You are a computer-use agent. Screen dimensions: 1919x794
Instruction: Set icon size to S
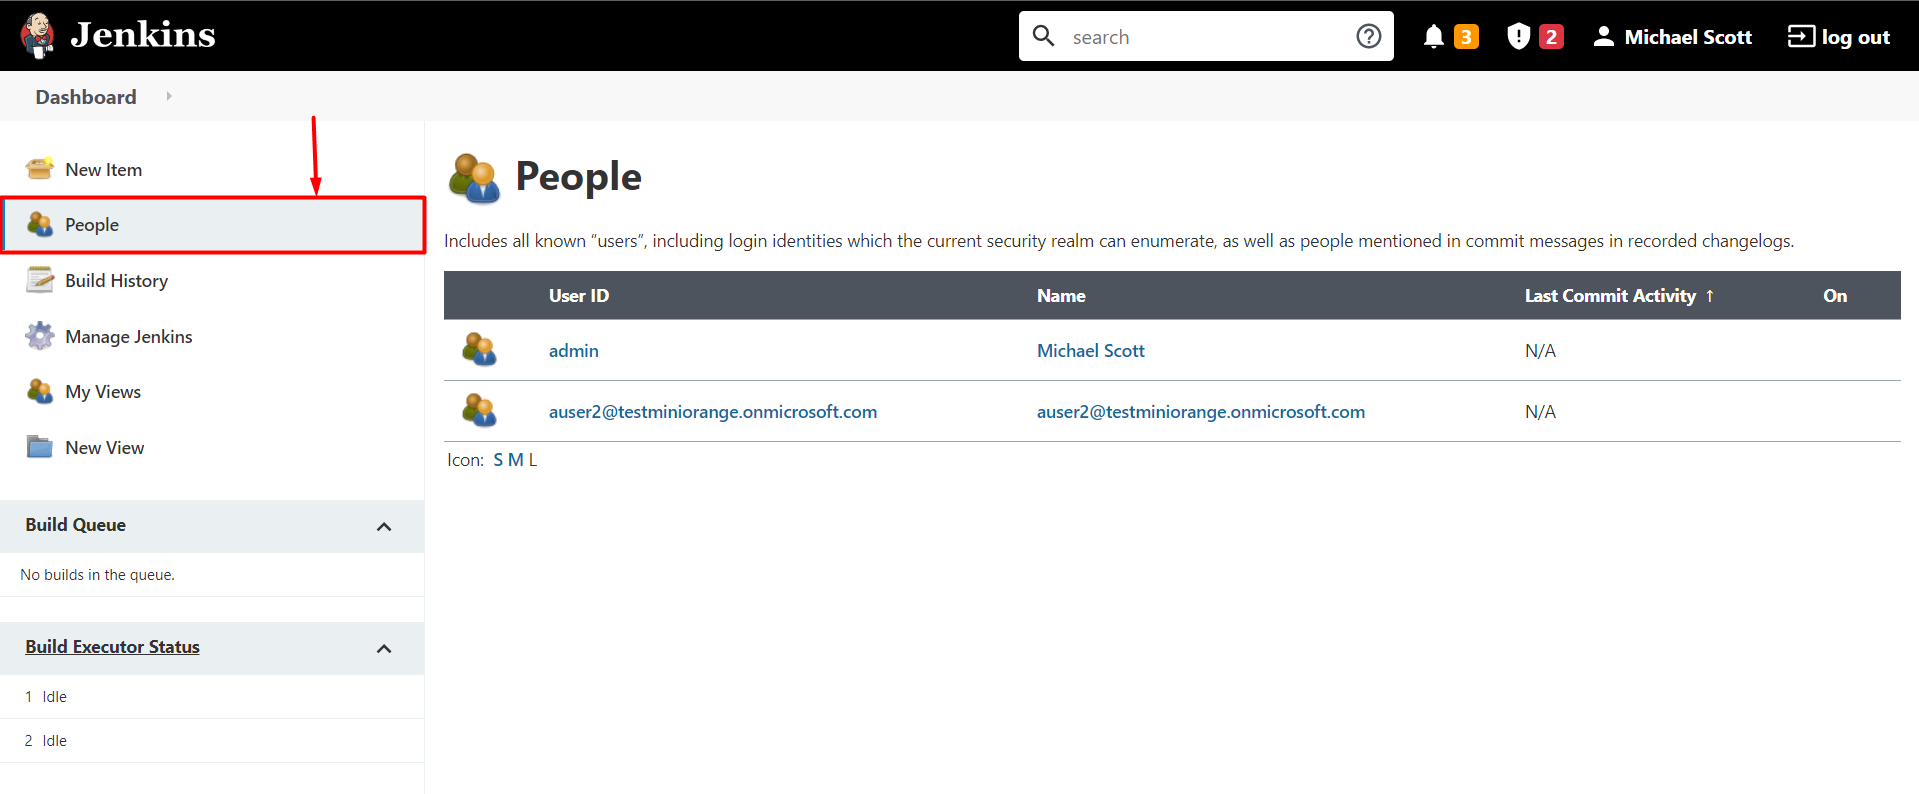click(x=498, y=460)
